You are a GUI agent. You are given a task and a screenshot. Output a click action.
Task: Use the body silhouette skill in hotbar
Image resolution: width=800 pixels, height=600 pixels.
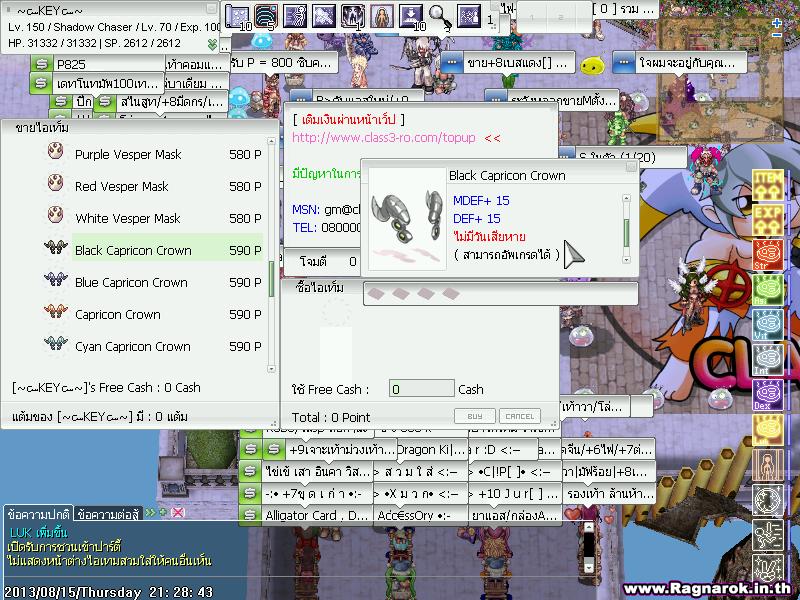(x=382, y=16)
